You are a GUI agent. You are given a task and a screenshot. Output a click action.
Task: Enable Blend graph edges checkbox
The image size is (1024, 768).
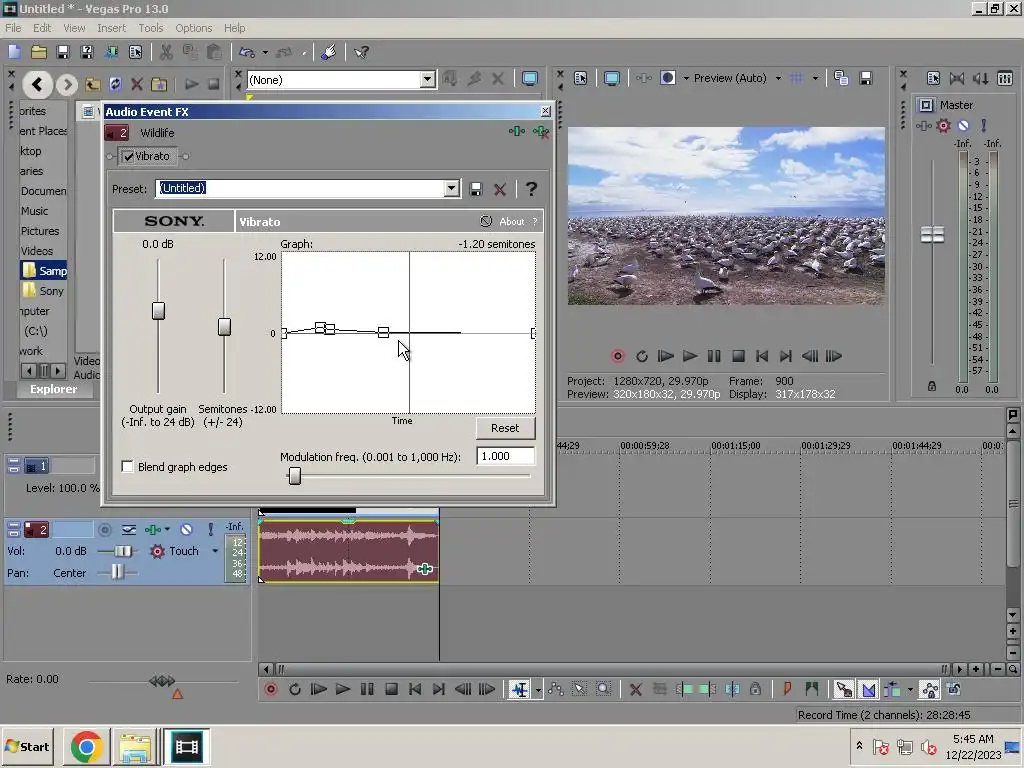[128, 466]
